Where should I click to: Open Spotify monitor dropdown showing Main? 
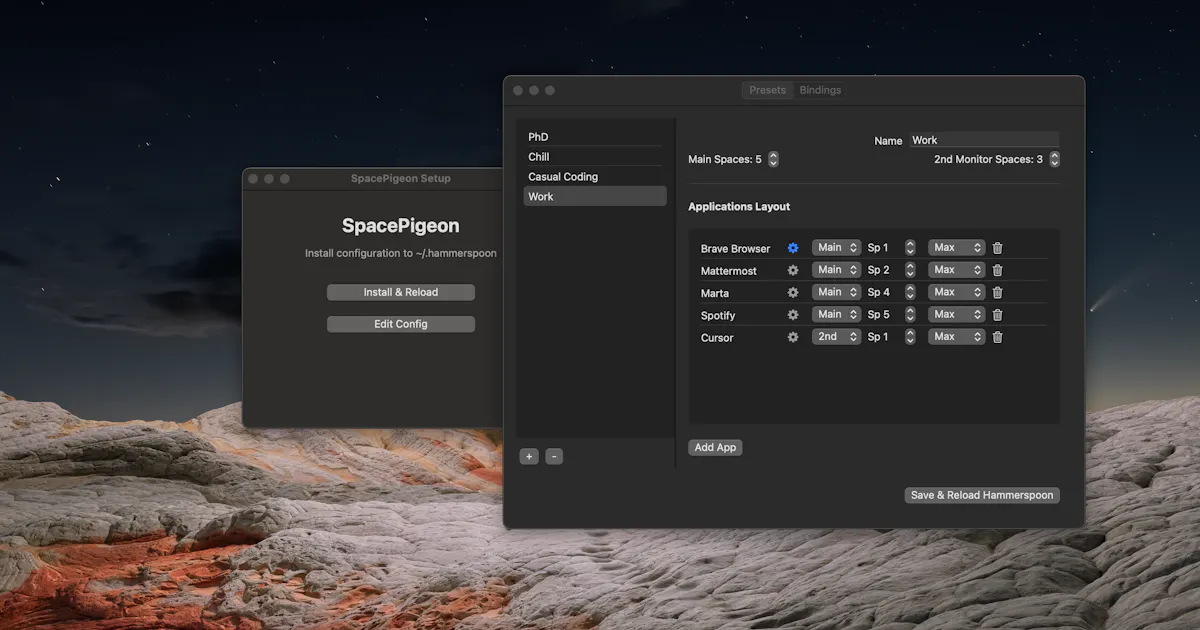coord(836,314)
